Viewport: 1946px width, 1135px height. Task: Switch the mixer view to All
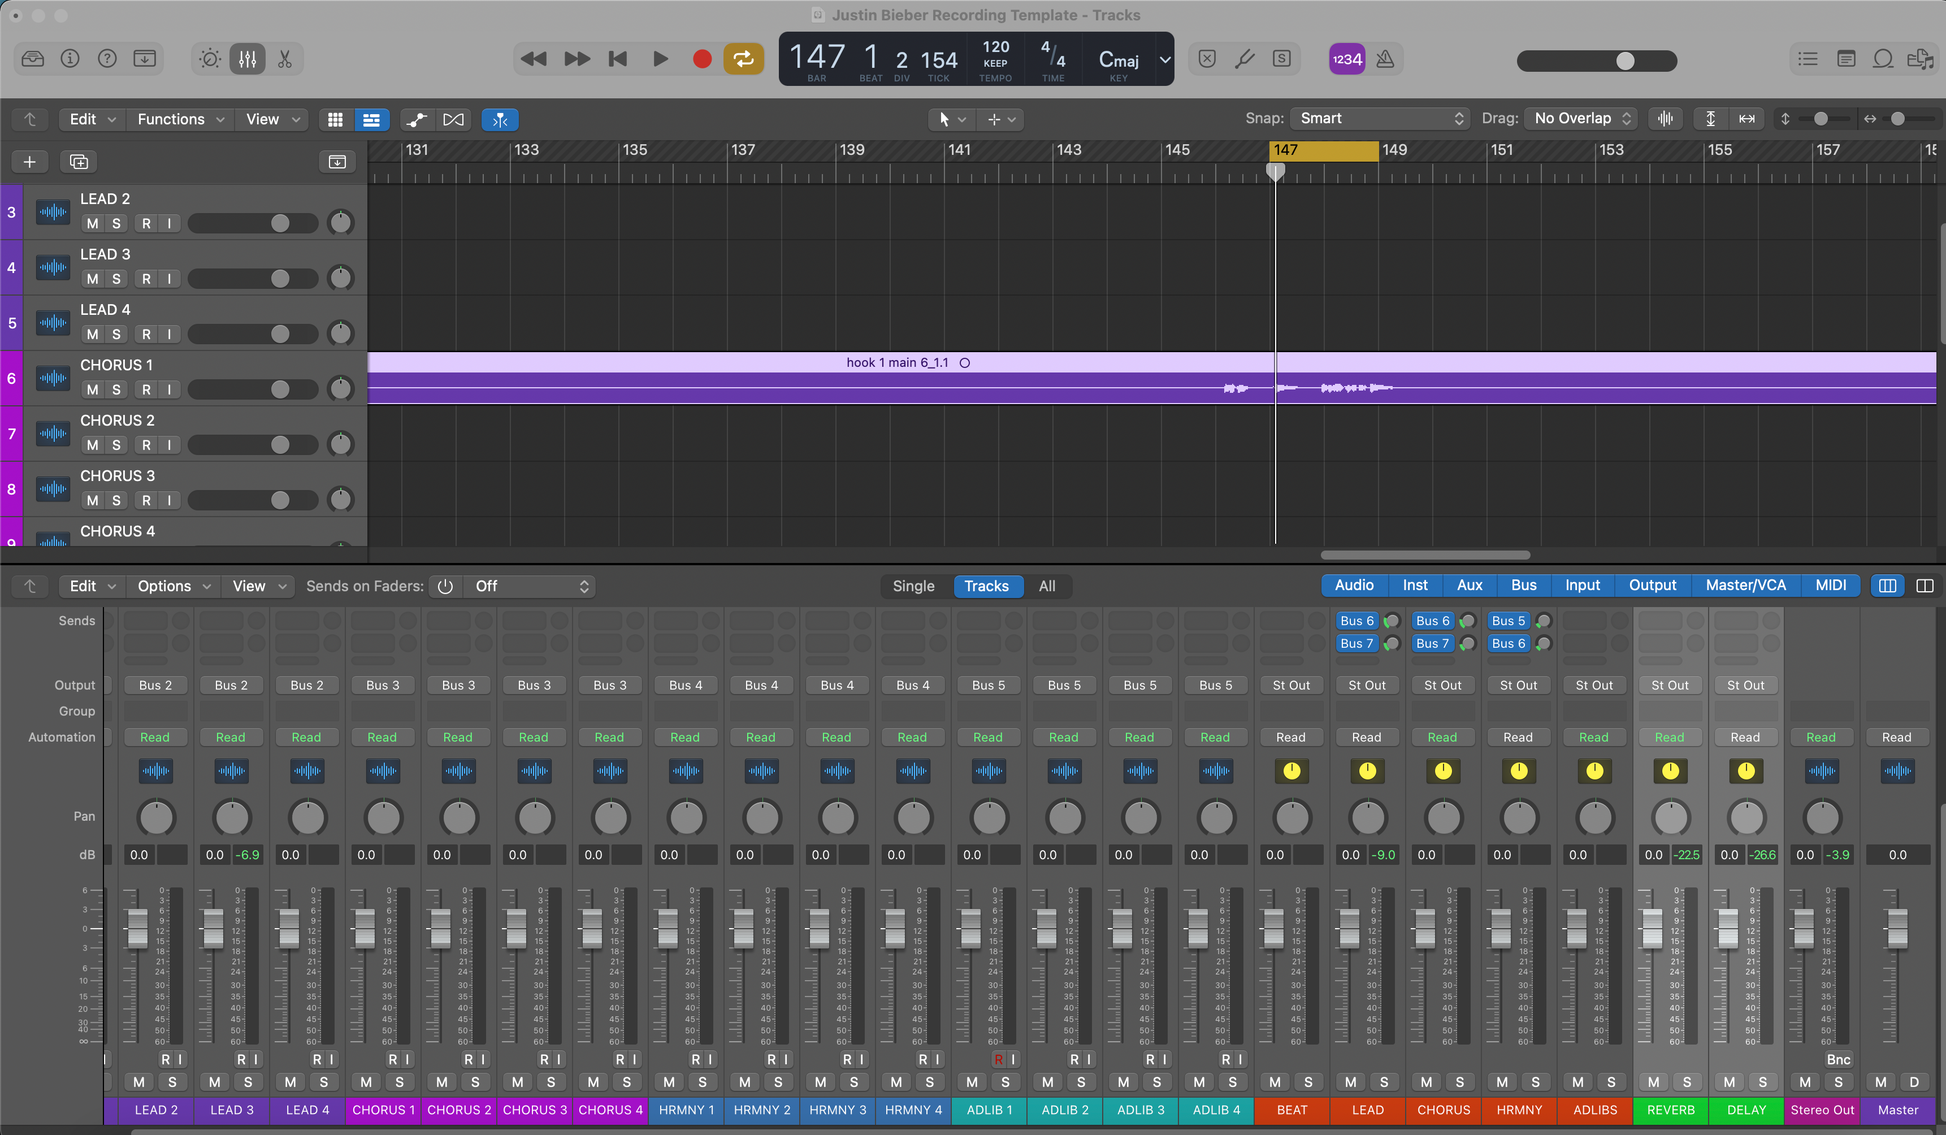coord(1046,586)
